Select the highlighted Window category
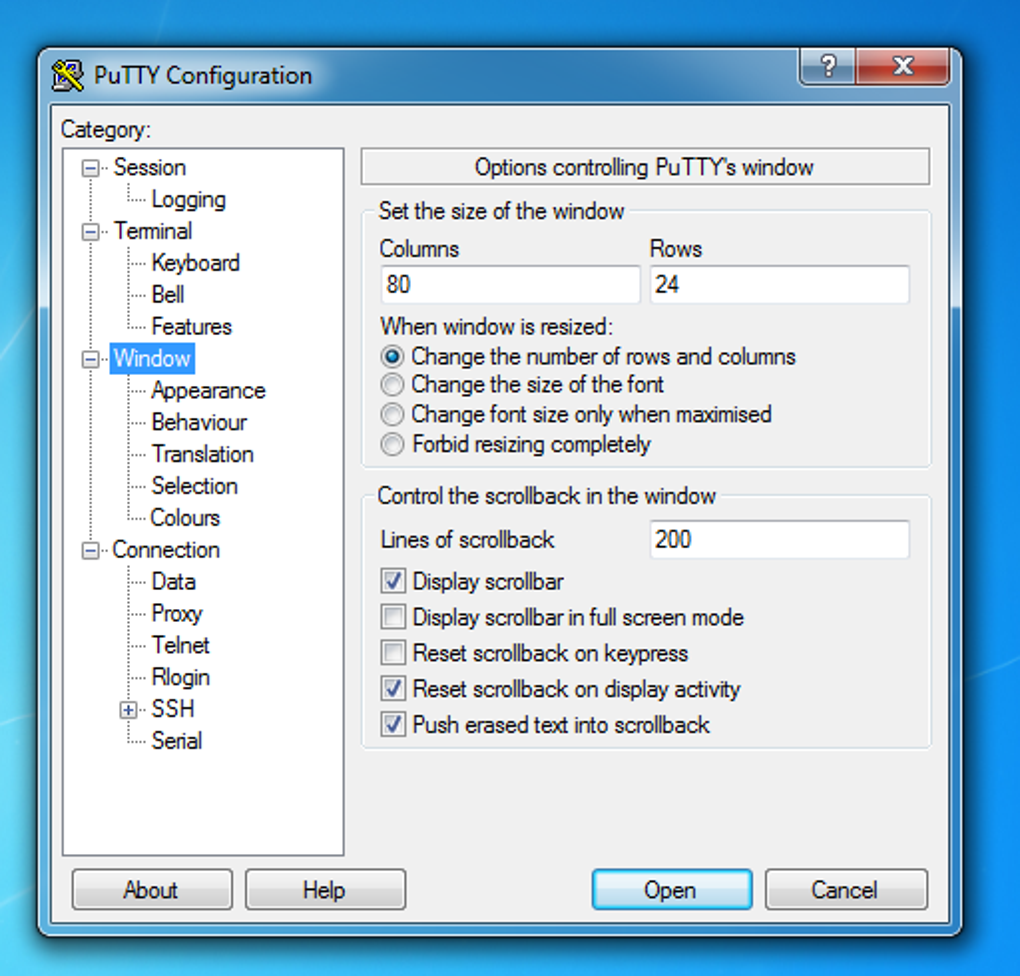This screenshot has width=1020, height=976. [152, 359]
